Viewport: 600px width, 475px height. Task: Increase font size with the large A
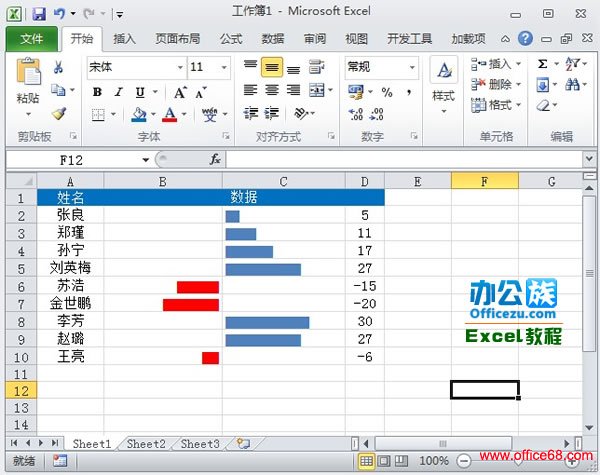coord(180,92)
